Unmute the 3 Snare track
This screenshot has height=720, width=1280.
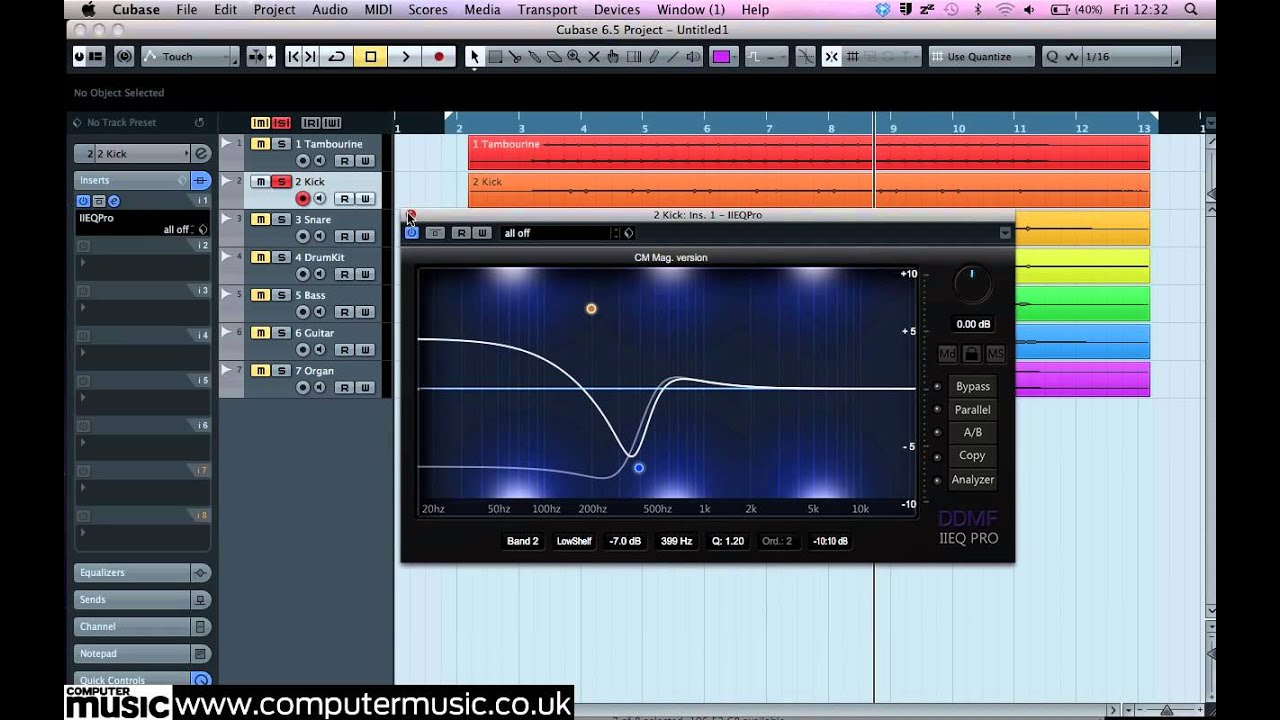pos(260,219)
